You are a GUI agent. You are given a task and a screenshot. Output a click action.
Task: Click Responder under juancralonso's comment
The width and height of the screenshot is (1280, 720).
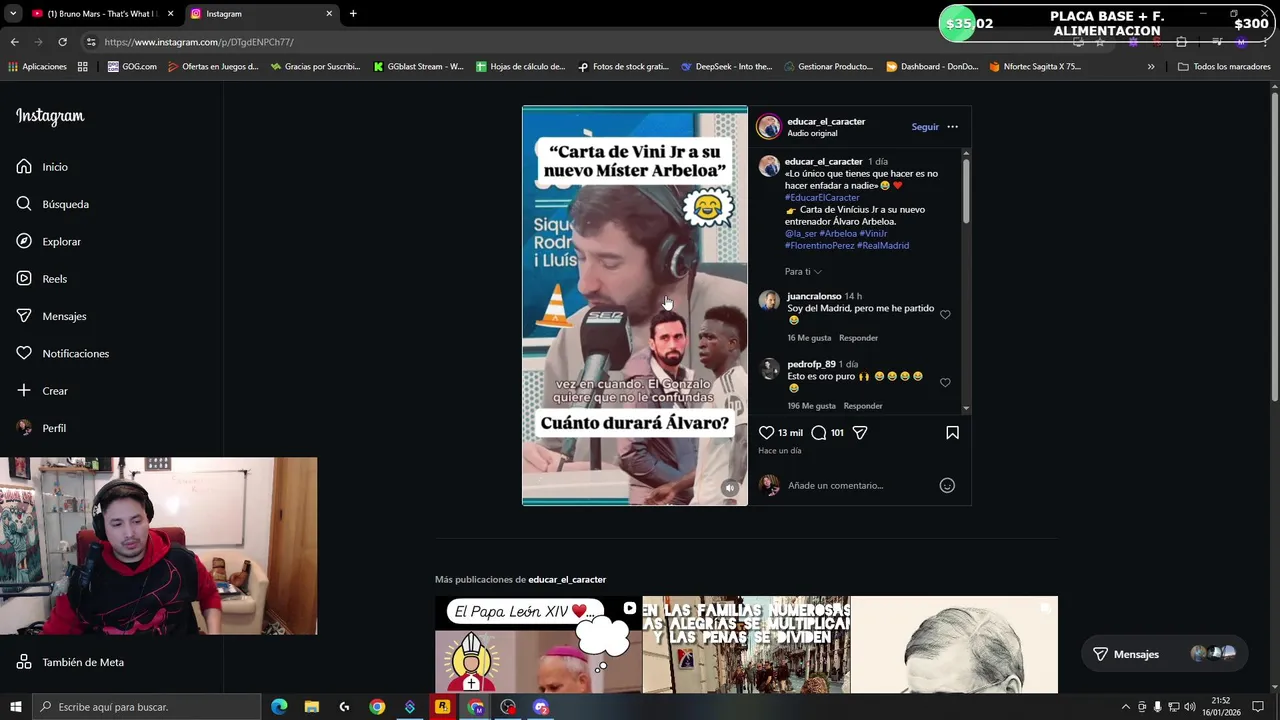858,338
